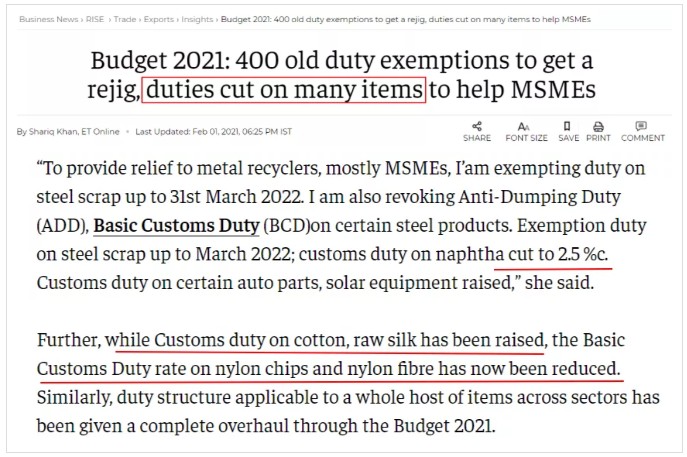
Task: Click the COMMENT text label
Action: [x=643, y=138]
